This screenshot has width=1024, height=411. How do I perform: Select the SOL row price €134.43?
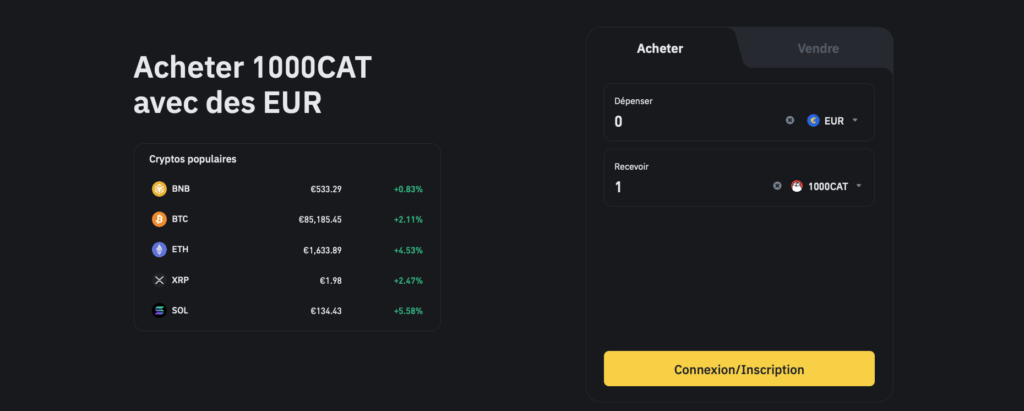(326, 311)
